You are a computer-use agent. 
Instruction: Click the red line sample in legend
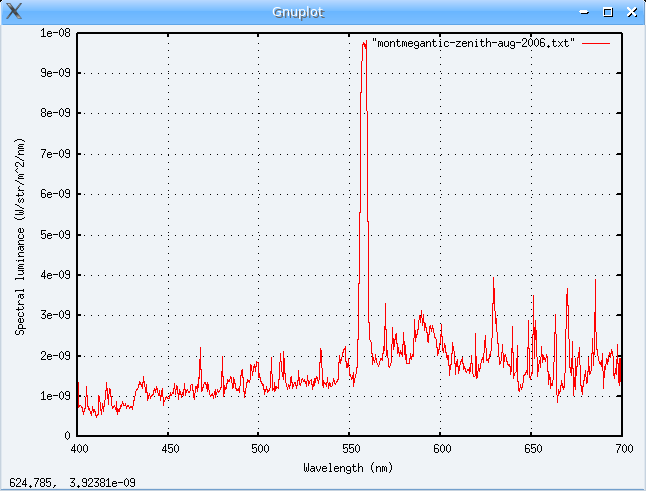[595, 45]
